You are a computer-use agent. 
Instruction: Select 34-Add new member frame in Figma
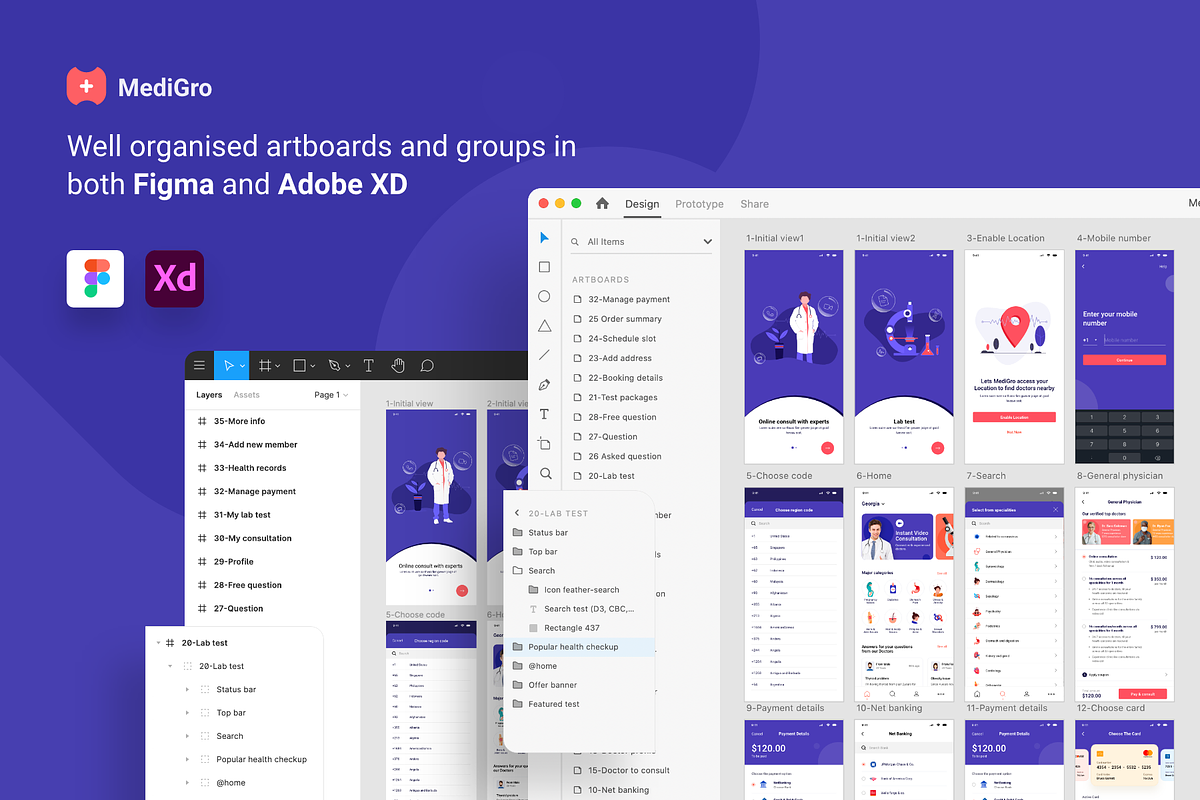(x=255, y=444)
